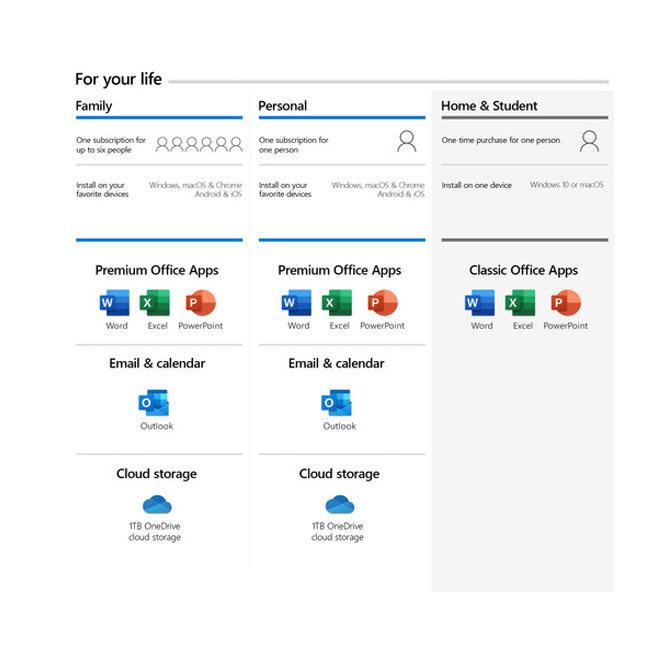The image size is (650, 650).
Task: Click the 'Word' label in Family column
Action: 117,326
